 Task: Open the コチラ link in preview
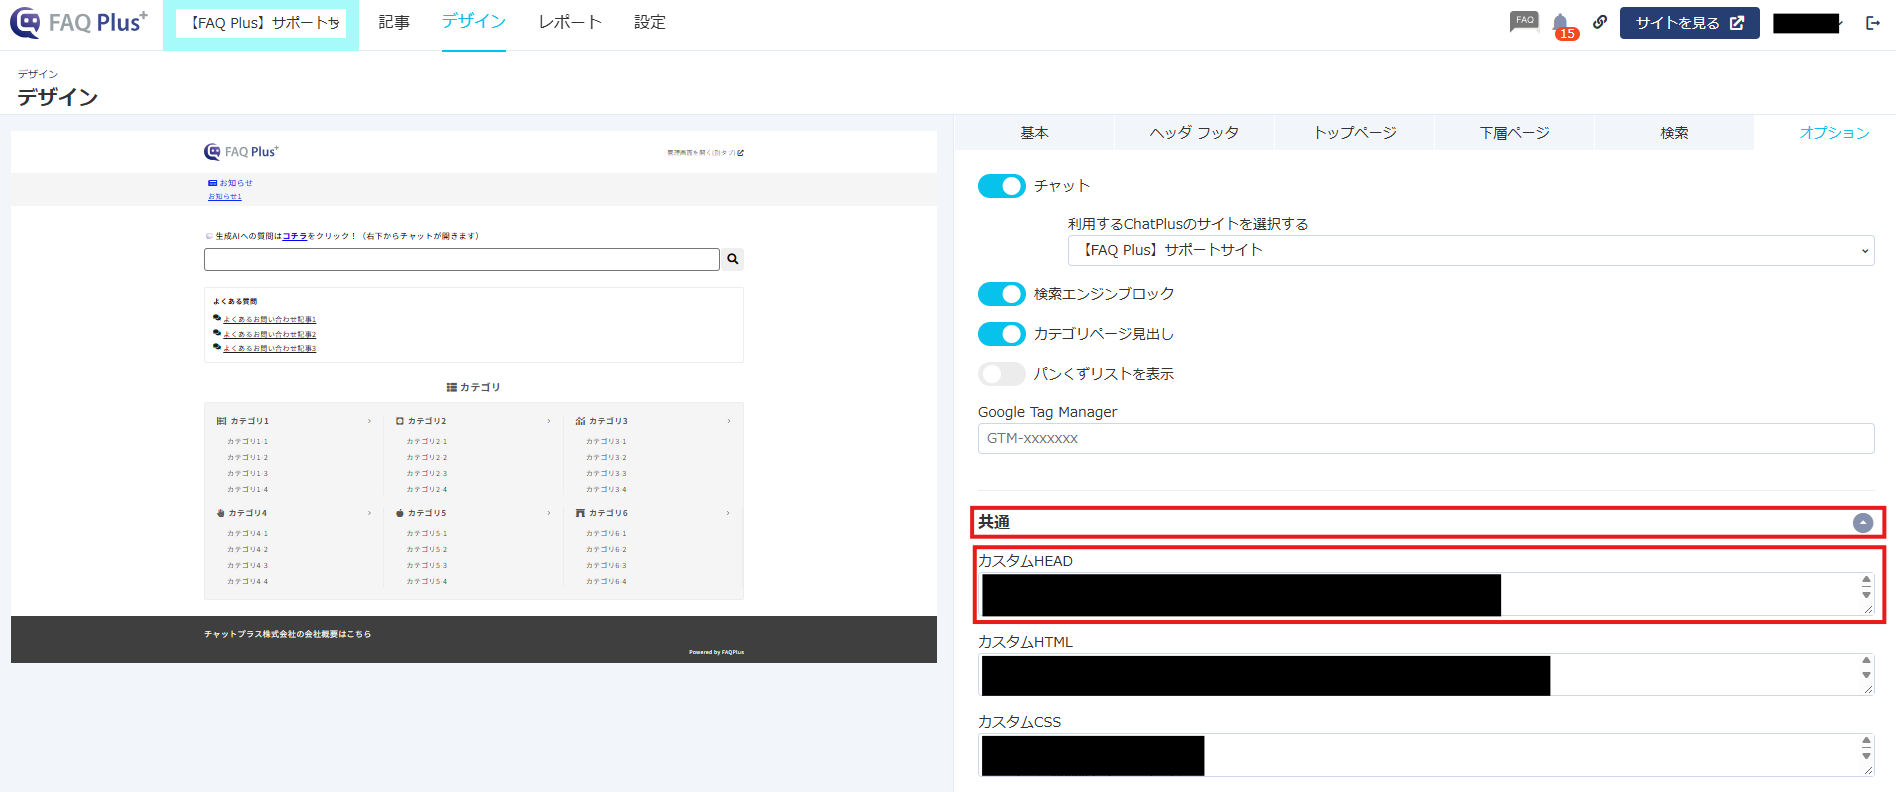click(x=295, y=236)
